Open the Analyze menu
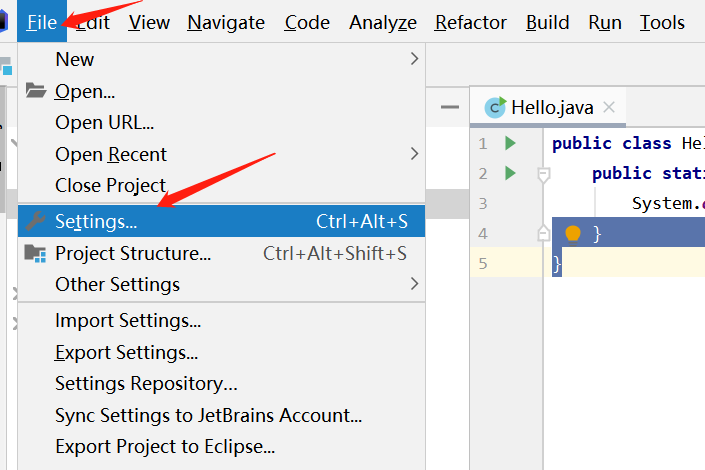 [x=383, y=22]
